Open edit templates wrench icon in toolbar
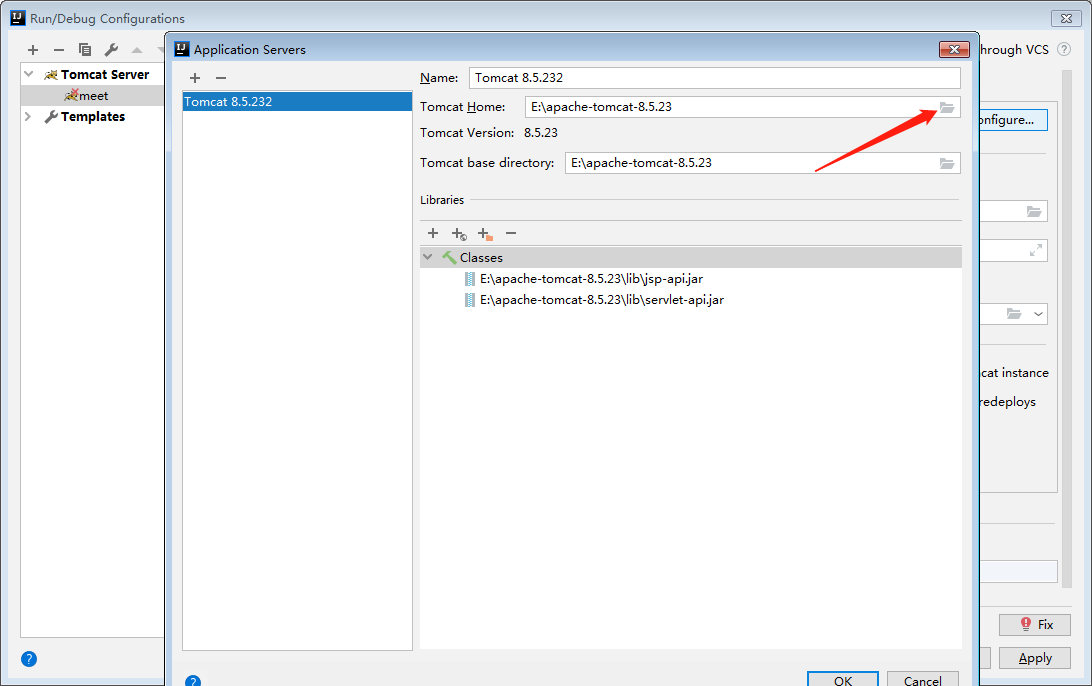Image resolution: width=1092 pixels, height=686 pixels. pos(111,50)
